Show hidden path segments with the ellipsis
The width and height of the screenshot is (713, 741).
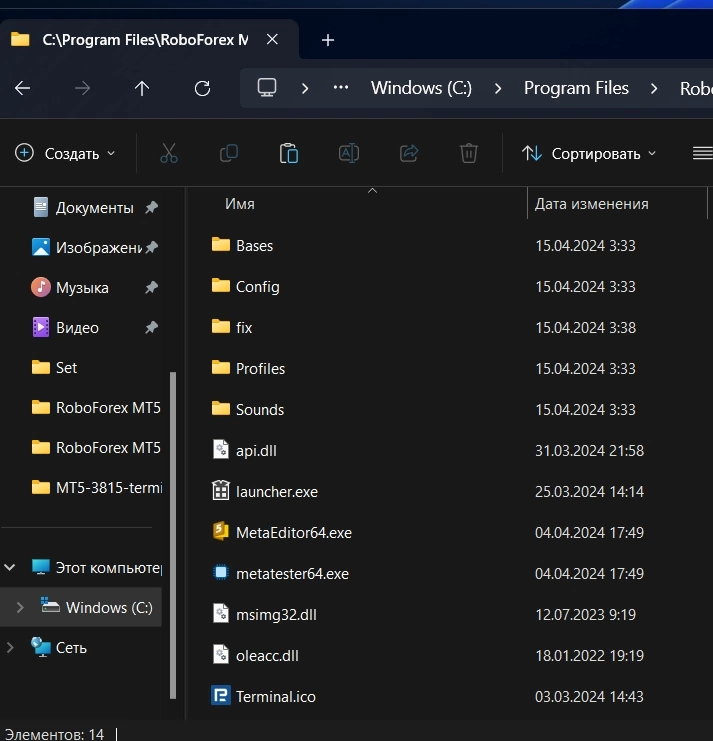click(341, 87)
